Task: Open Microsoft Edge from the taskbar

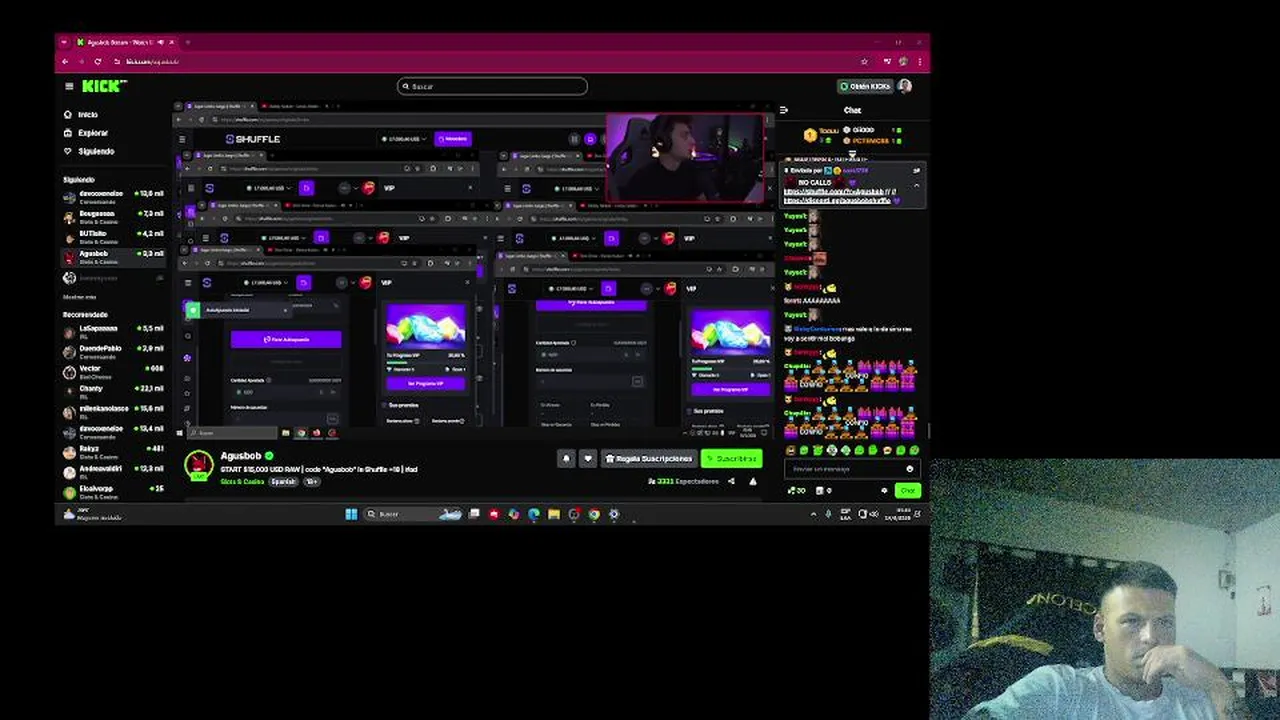Action: 534,514
